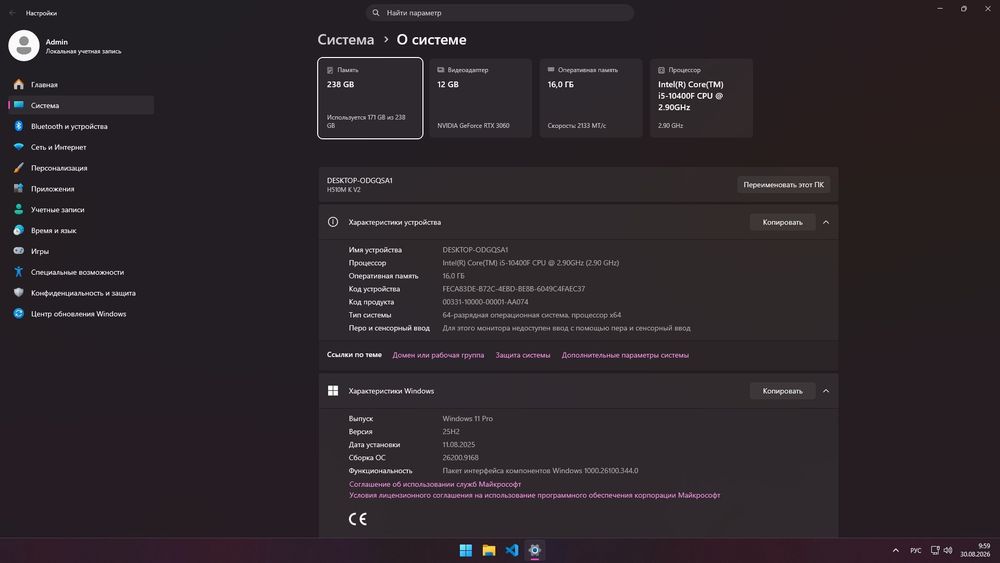Click the volume speaker tray icon
Viewport: 1000px width, 563px height.
[x=948, y=550]
